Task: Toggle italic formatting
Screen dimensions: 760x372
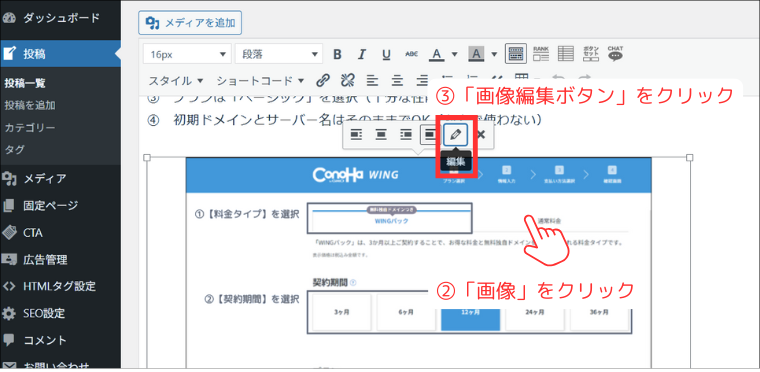Action: 362,54
